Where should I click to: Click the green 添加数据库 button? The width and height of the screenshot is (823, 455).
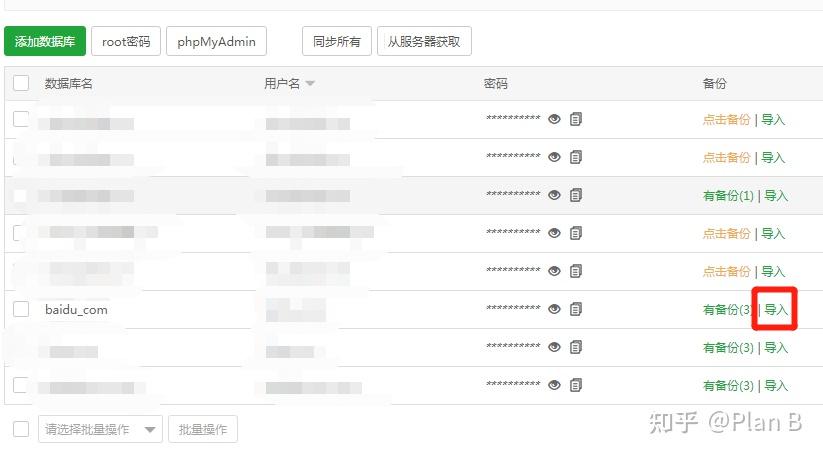click(45, 41)
